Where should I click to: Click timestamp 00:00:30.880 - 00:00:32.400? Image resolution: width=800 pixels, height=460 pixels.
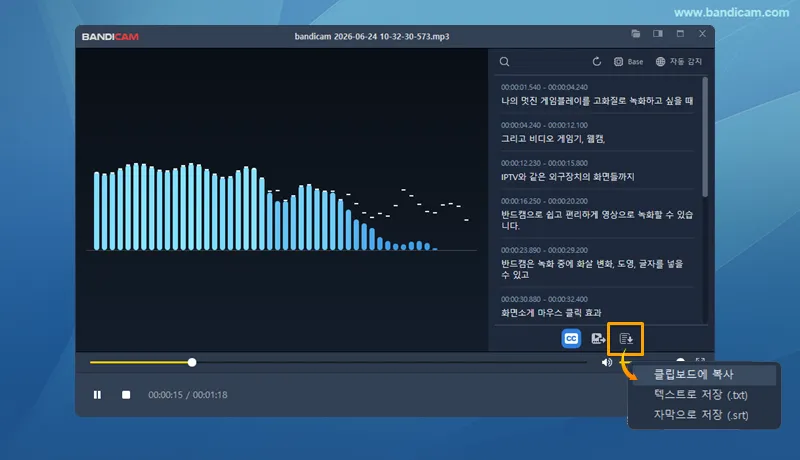(x=544, y=299)
